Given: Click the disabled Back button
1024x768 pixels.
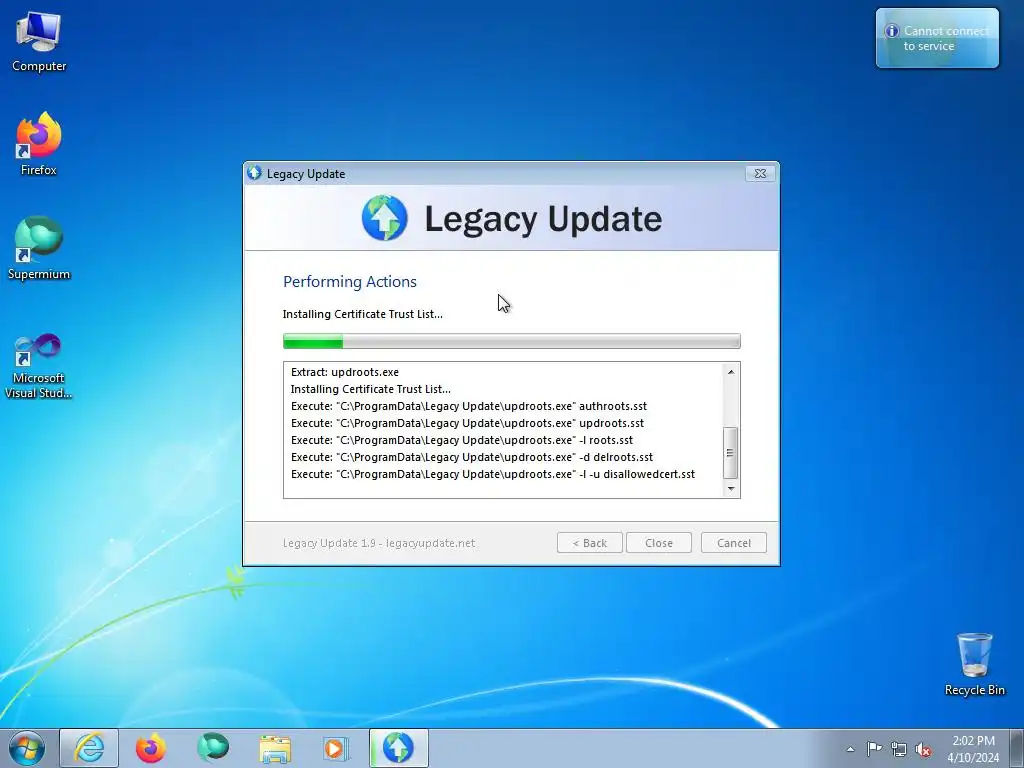Looking at the screenshot, I should click(x=590, y=543).
